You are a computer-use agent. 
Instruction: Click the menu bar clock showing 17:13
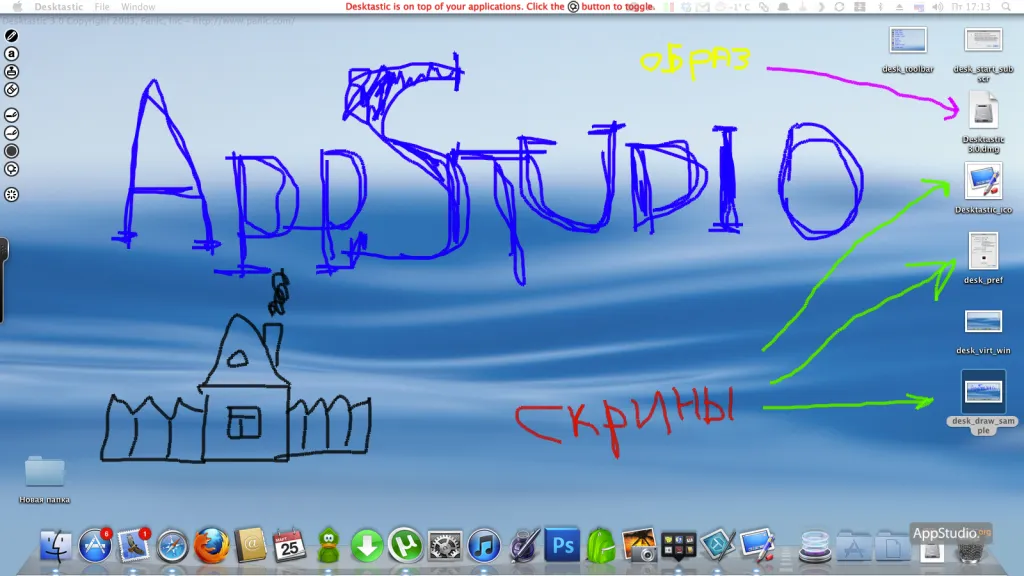click(971, 7)
